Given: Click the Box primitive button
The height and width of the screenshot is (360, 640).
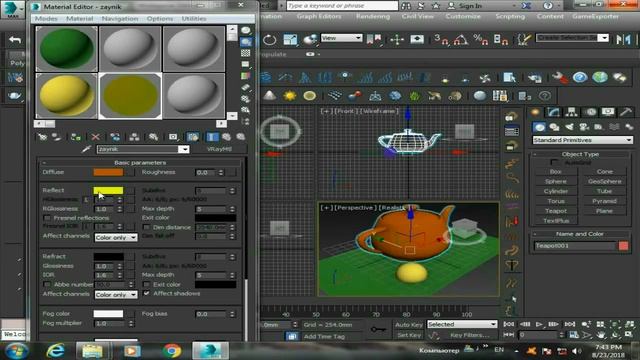Looking at the screenshot, I should 556,171.
